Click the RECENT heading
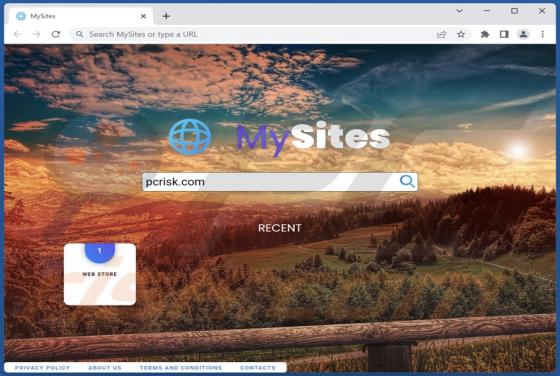This screenshot has height=376, width=560. (280, 228)
